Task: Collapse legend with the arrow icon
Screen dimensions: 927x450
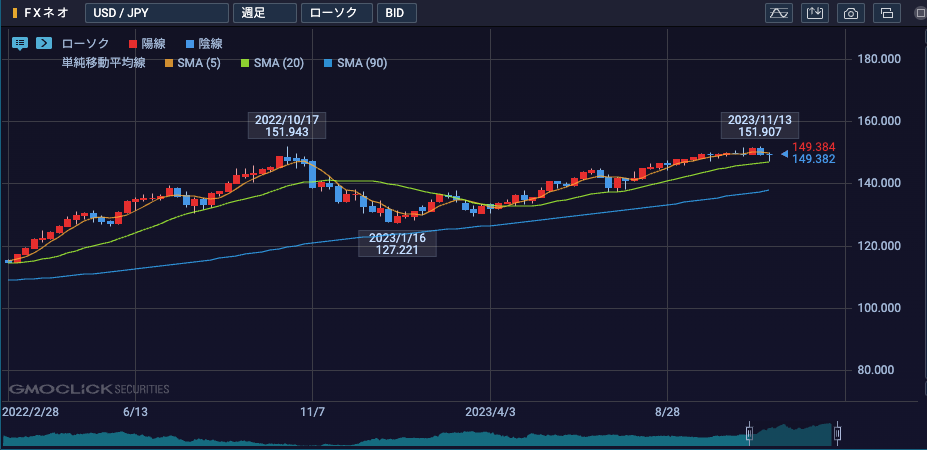Action: (x=44, y=43)
